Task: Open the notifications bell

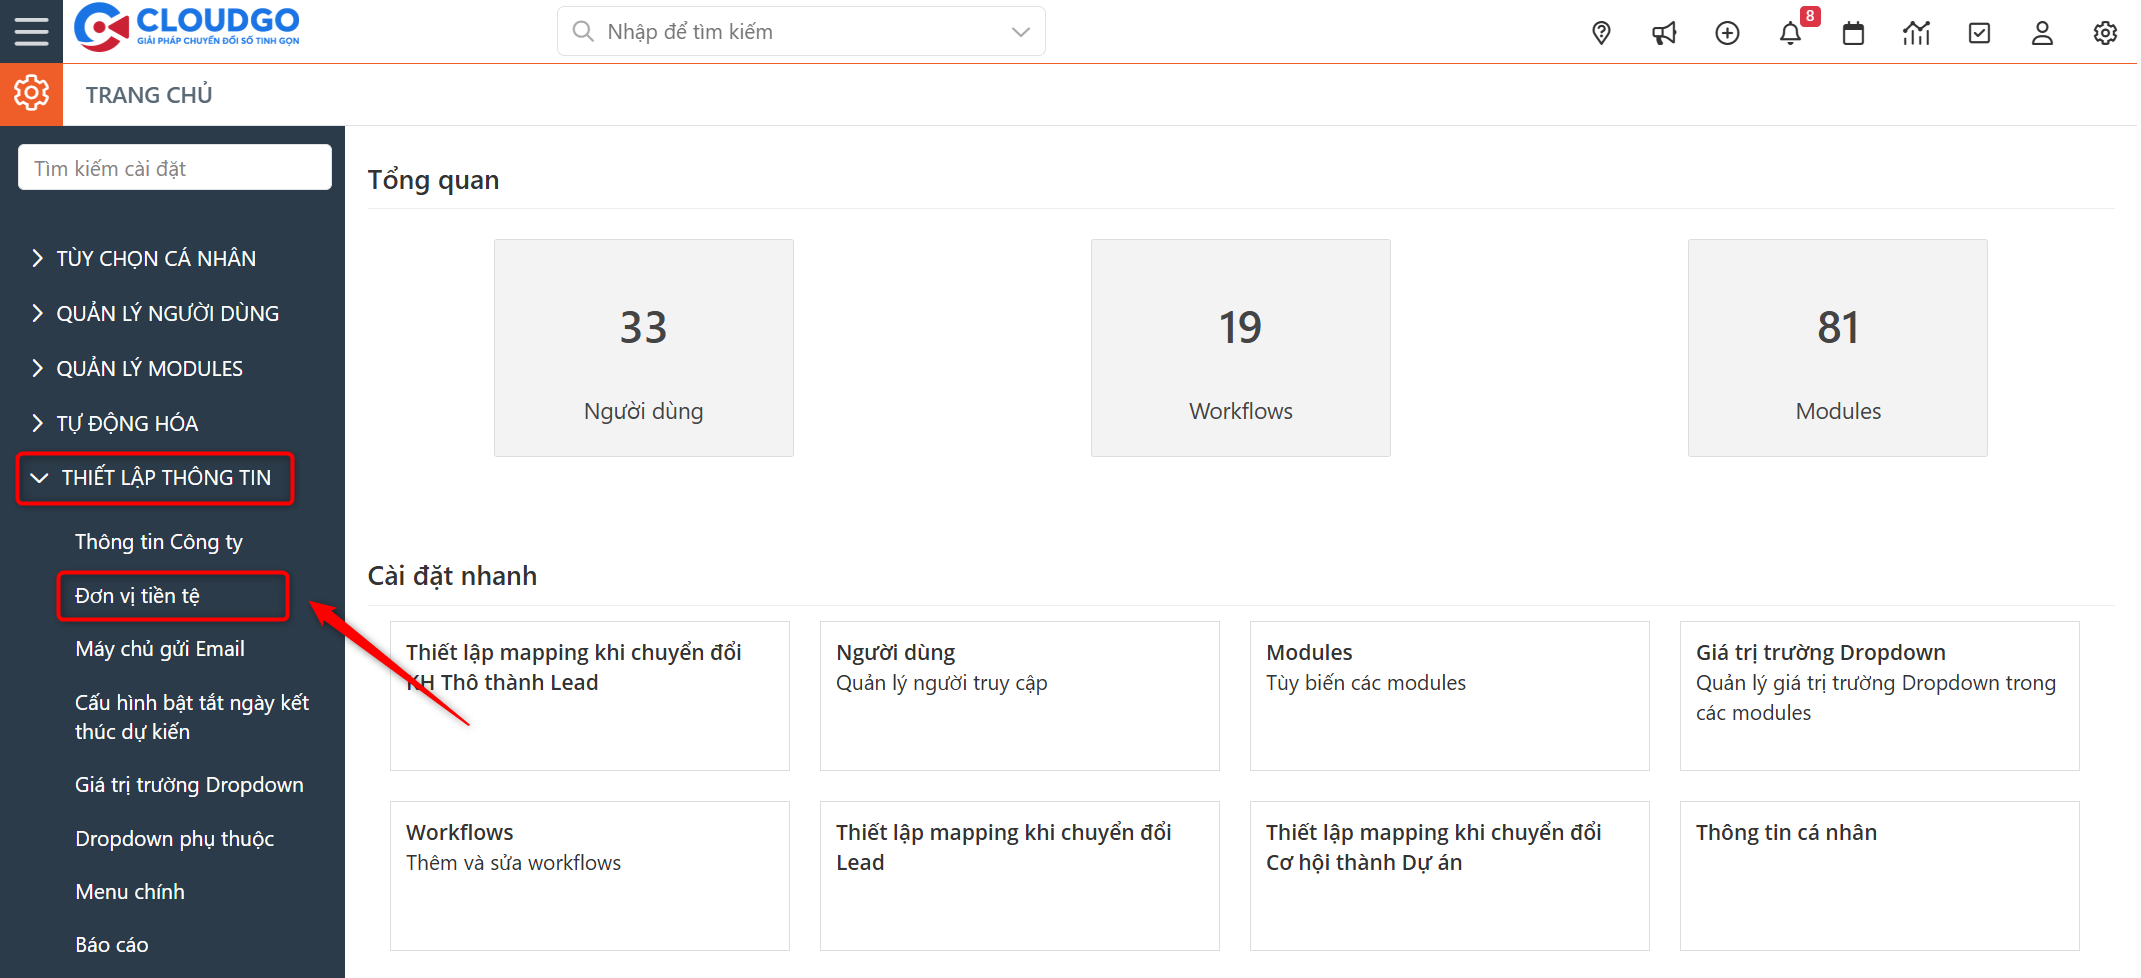Action: (x=1790, y=33)
